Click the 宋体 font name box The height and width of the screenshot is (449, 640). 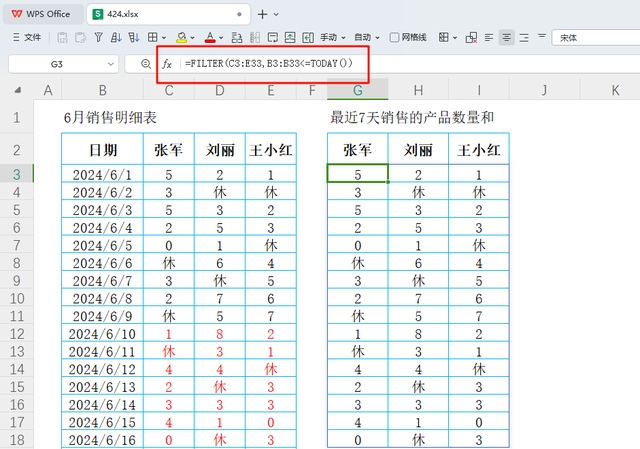596,38
